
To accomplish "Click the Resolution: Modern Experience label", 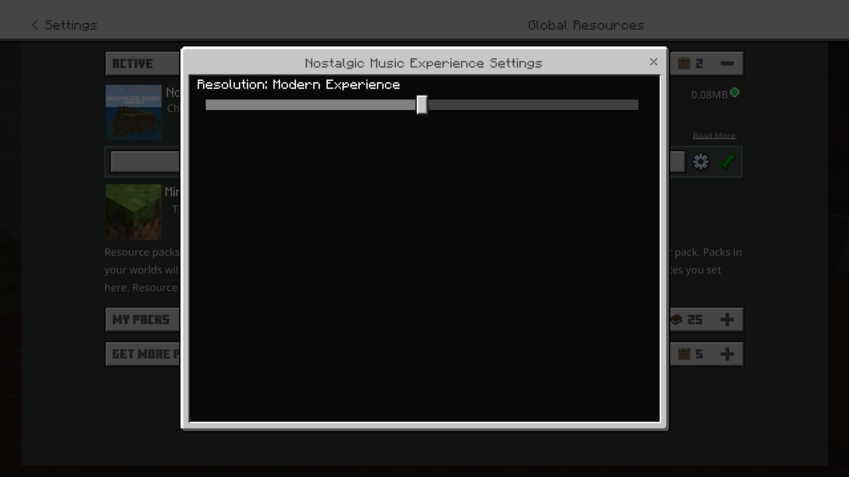I will (x=298, y=84).
